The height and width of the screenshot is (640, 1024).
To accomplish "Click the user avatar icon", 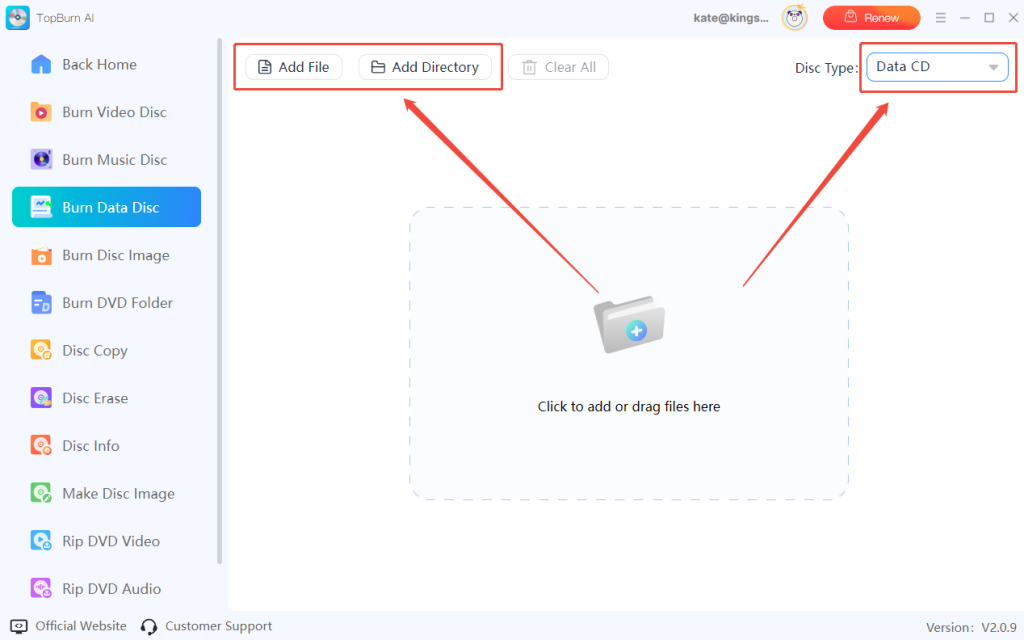I will pos(794,17).
